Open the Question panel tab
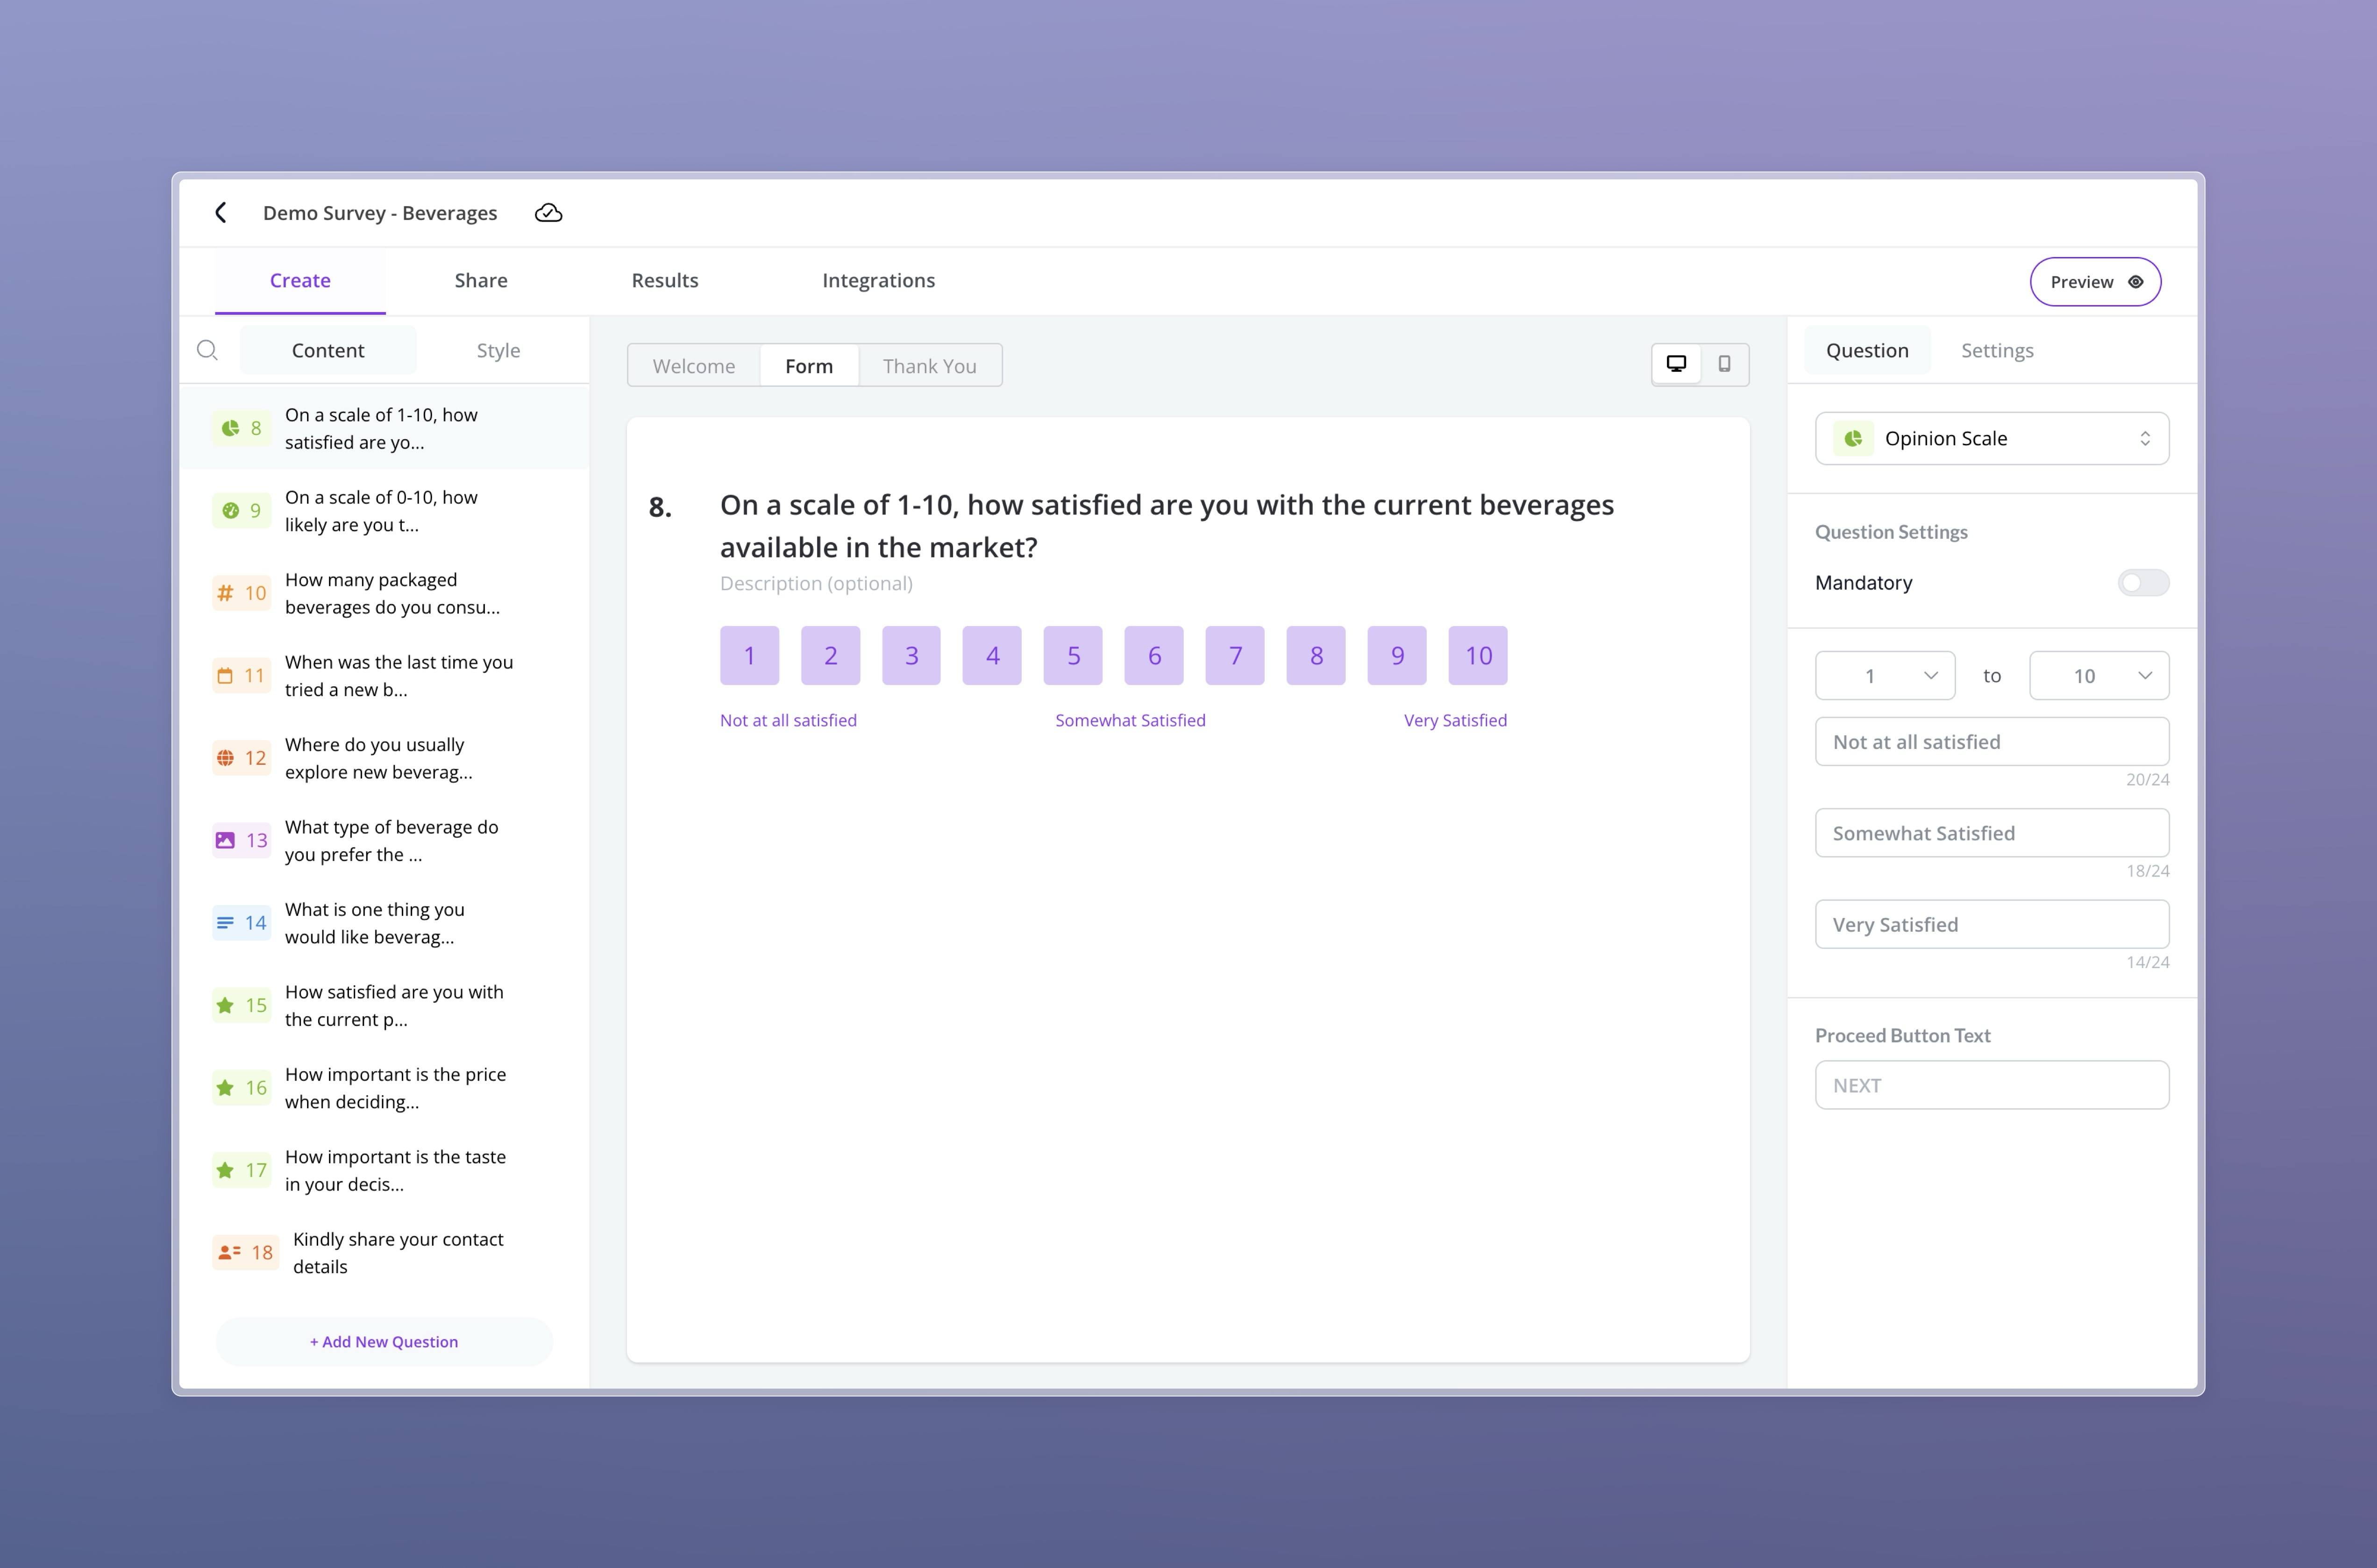Screen dimensions: 2377x1568 [1867, 350]
